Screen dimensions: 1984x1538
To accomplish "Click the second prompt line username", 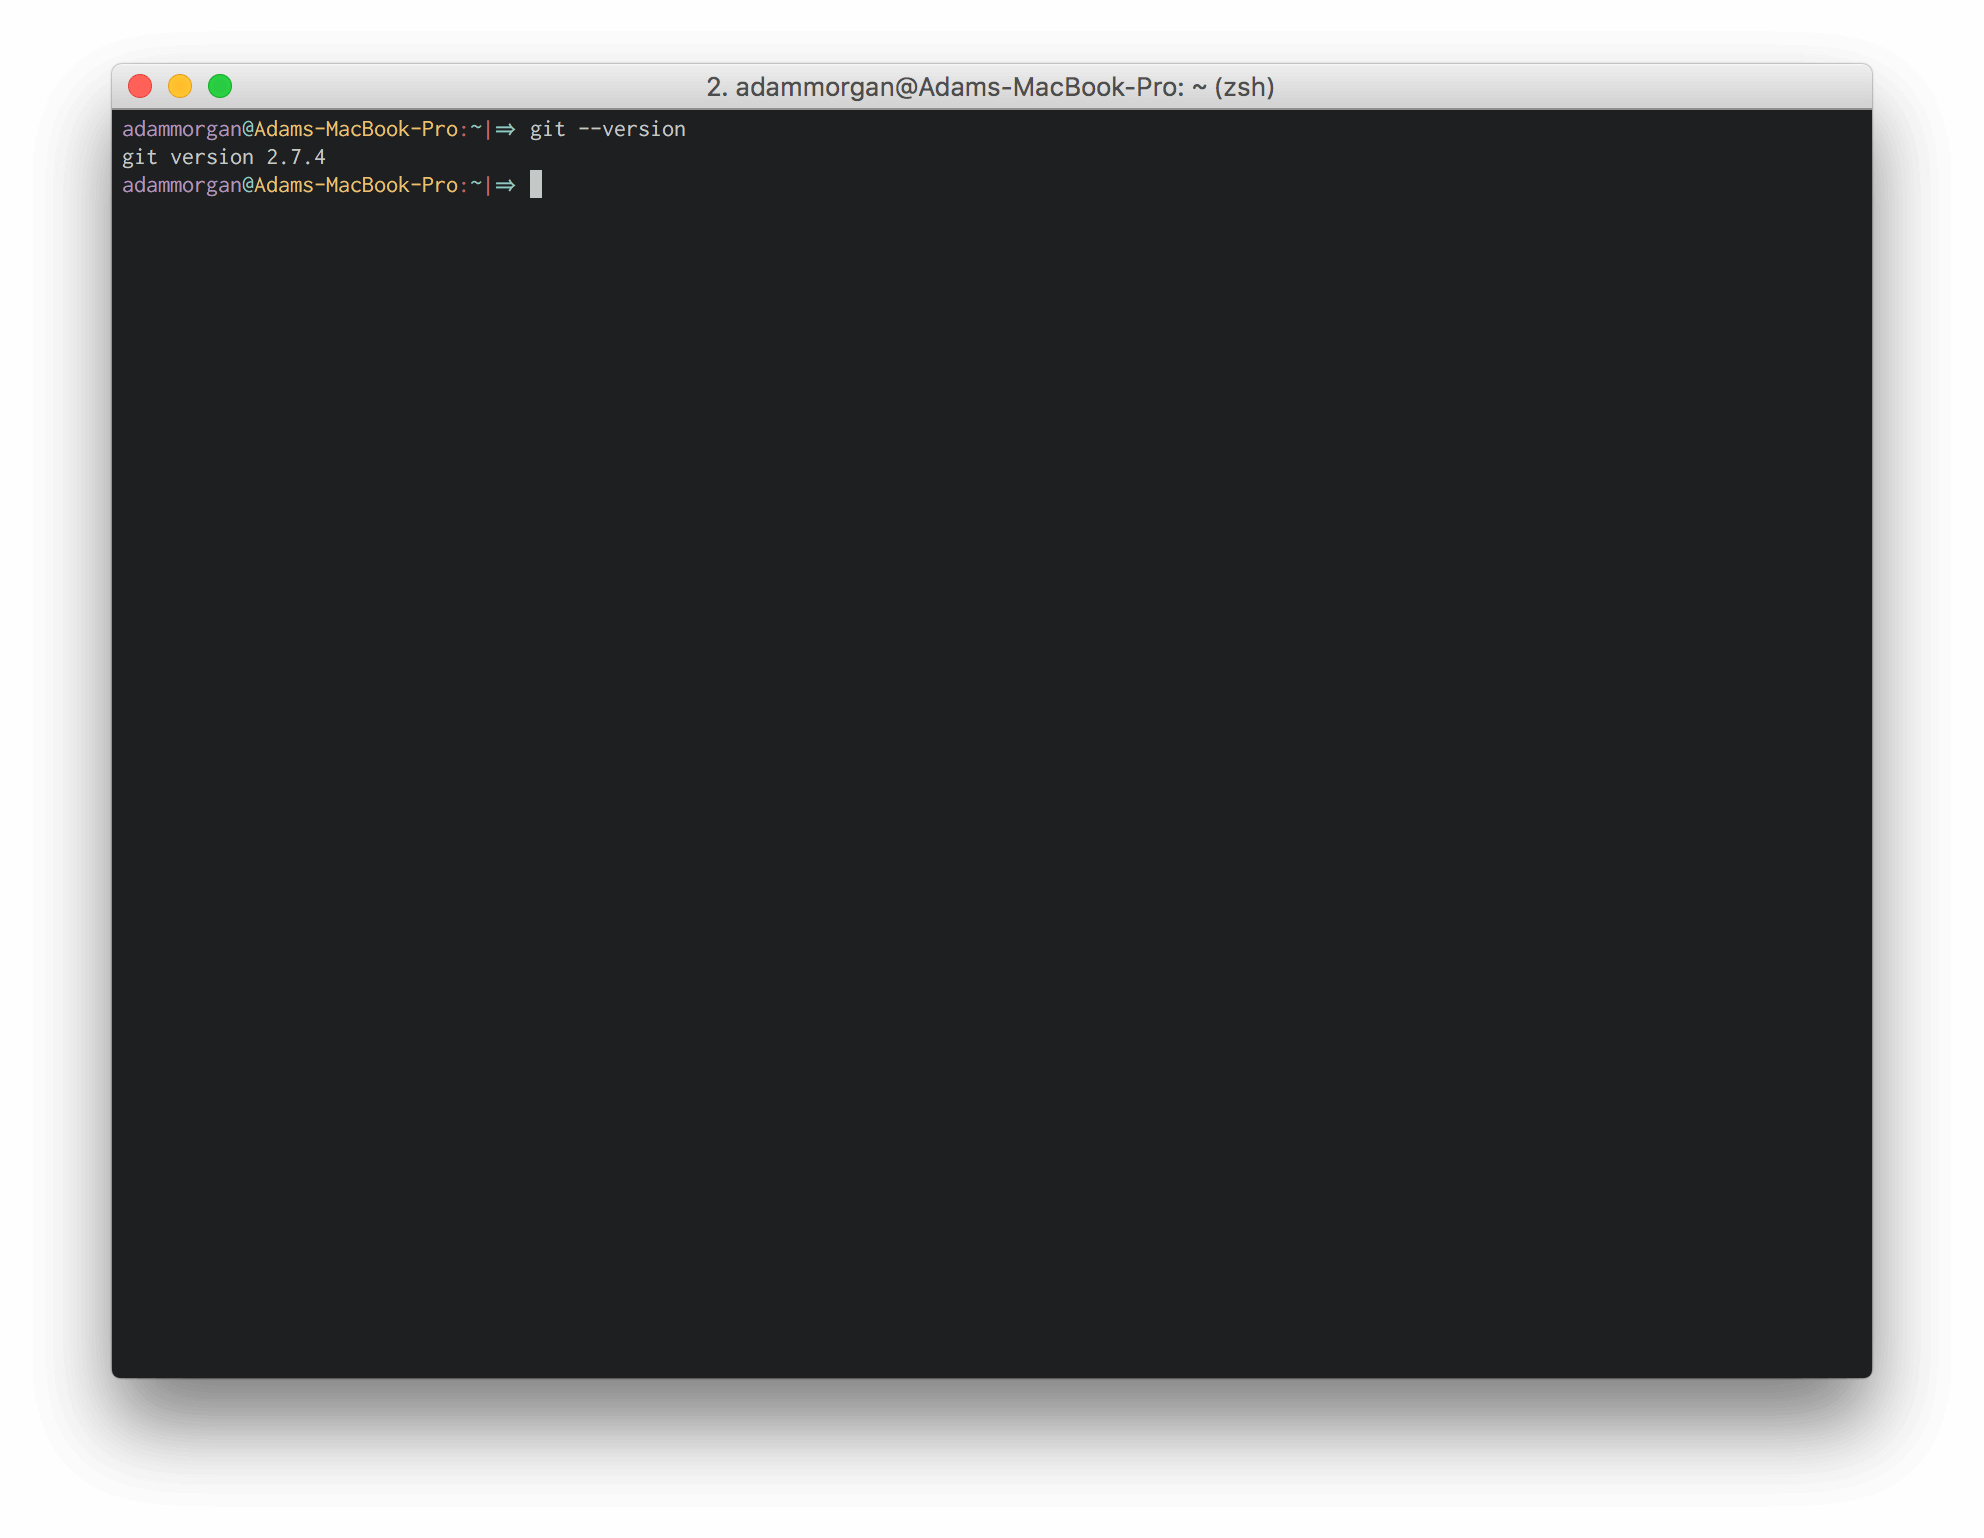I will pos(182,185).
